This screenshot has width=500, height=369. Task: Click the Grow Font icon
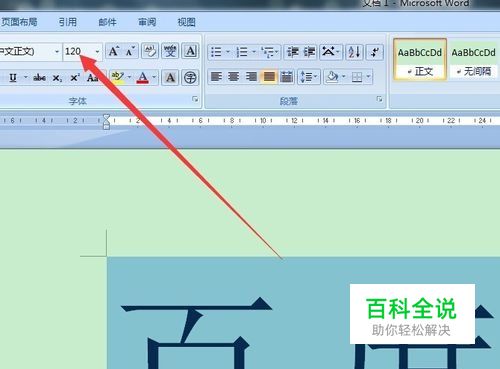114,51
